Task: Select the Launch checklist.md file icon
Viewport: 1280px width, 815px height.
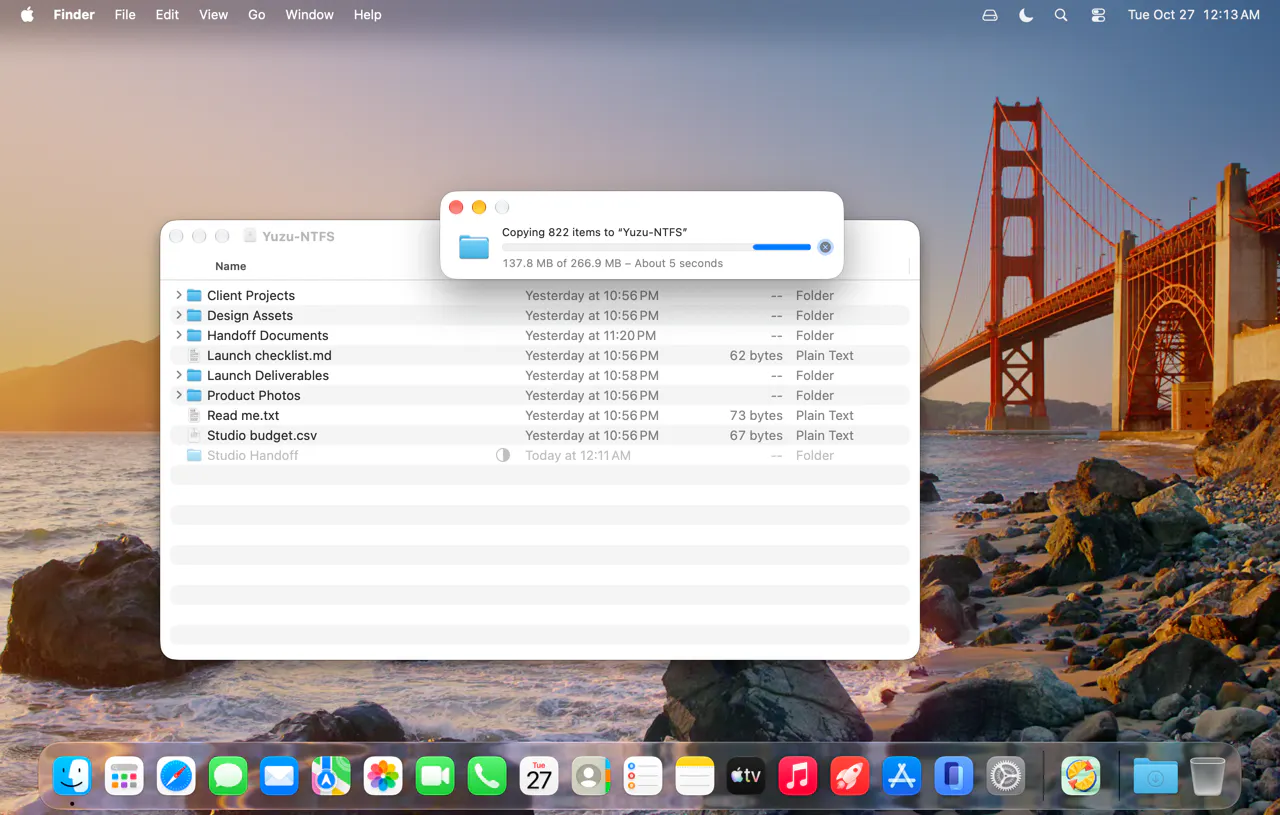Action: point(195,355)
